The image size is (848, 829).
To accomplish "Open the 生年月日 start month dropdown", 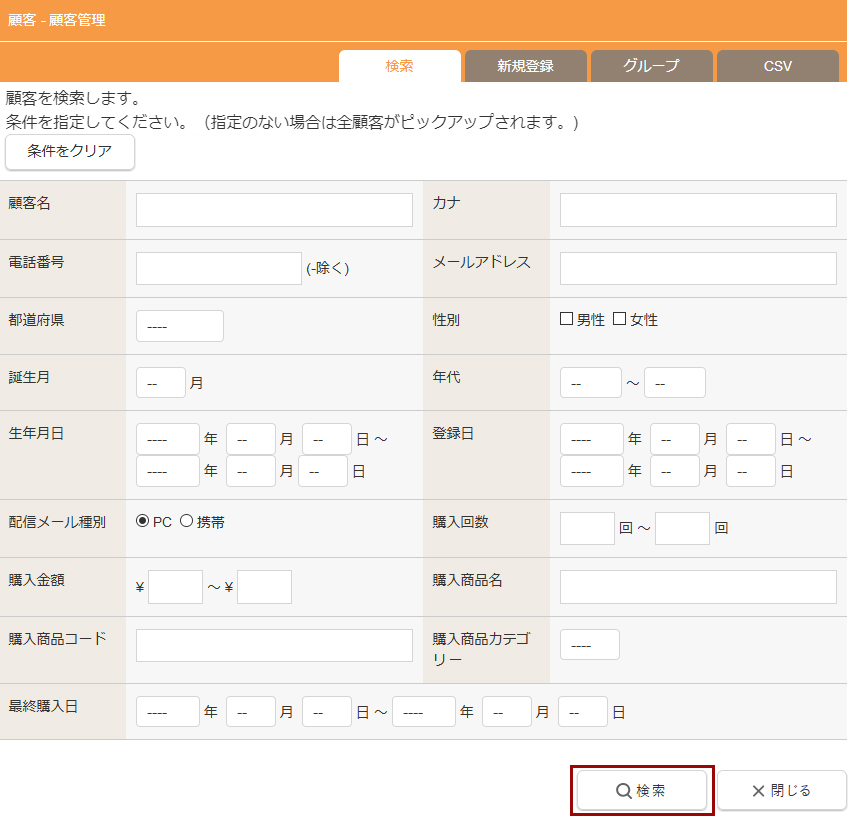I will 251,439.
